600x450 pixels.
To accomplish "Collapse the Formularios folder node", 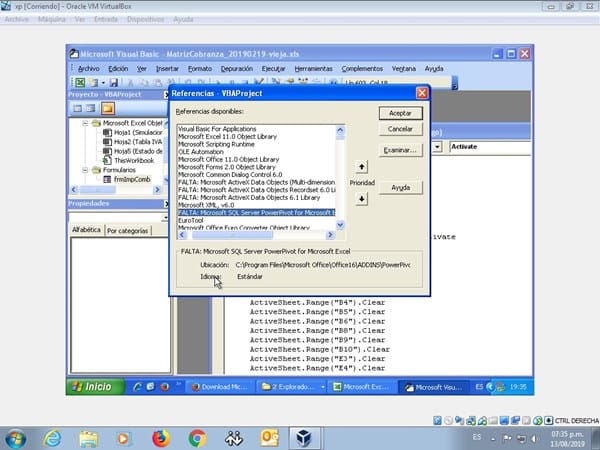I will pyautogui.click(x=83, y=170).
